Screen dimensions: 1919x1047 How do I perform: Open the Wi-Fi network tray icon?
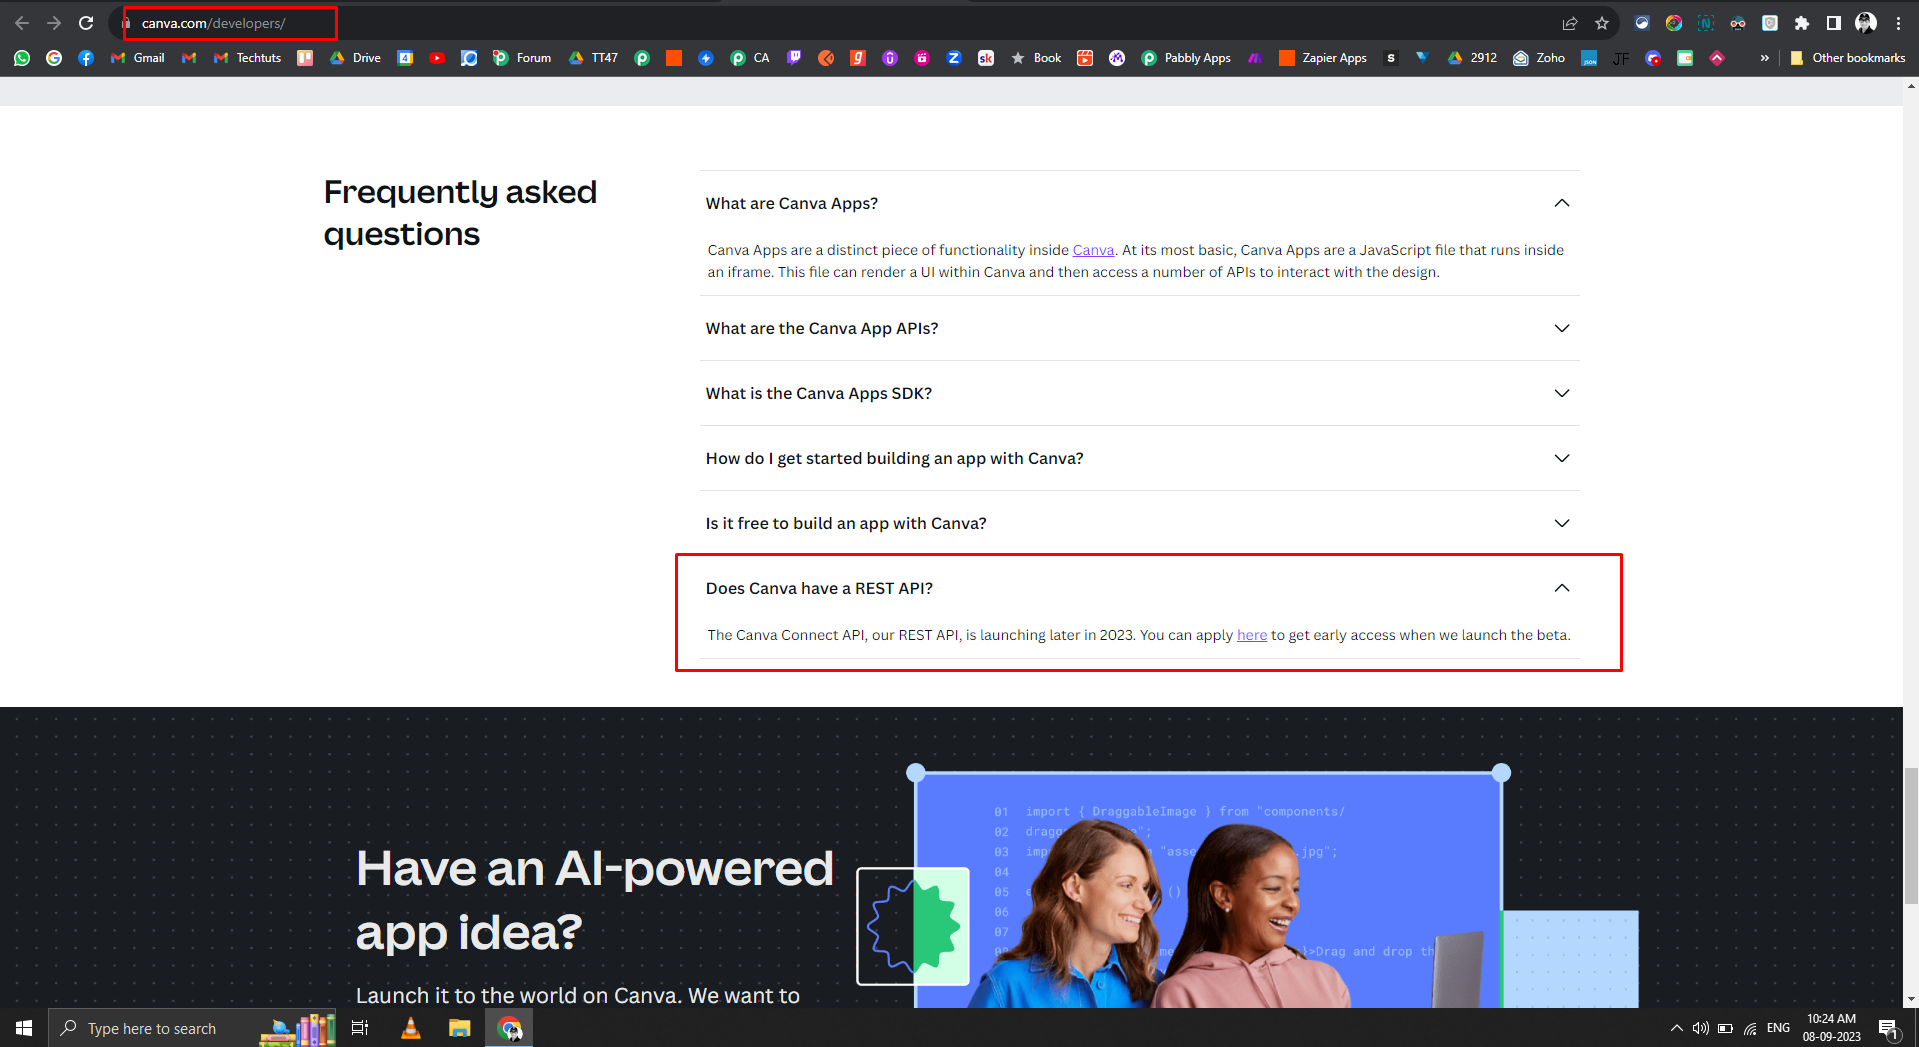tap(1750, 1028)
